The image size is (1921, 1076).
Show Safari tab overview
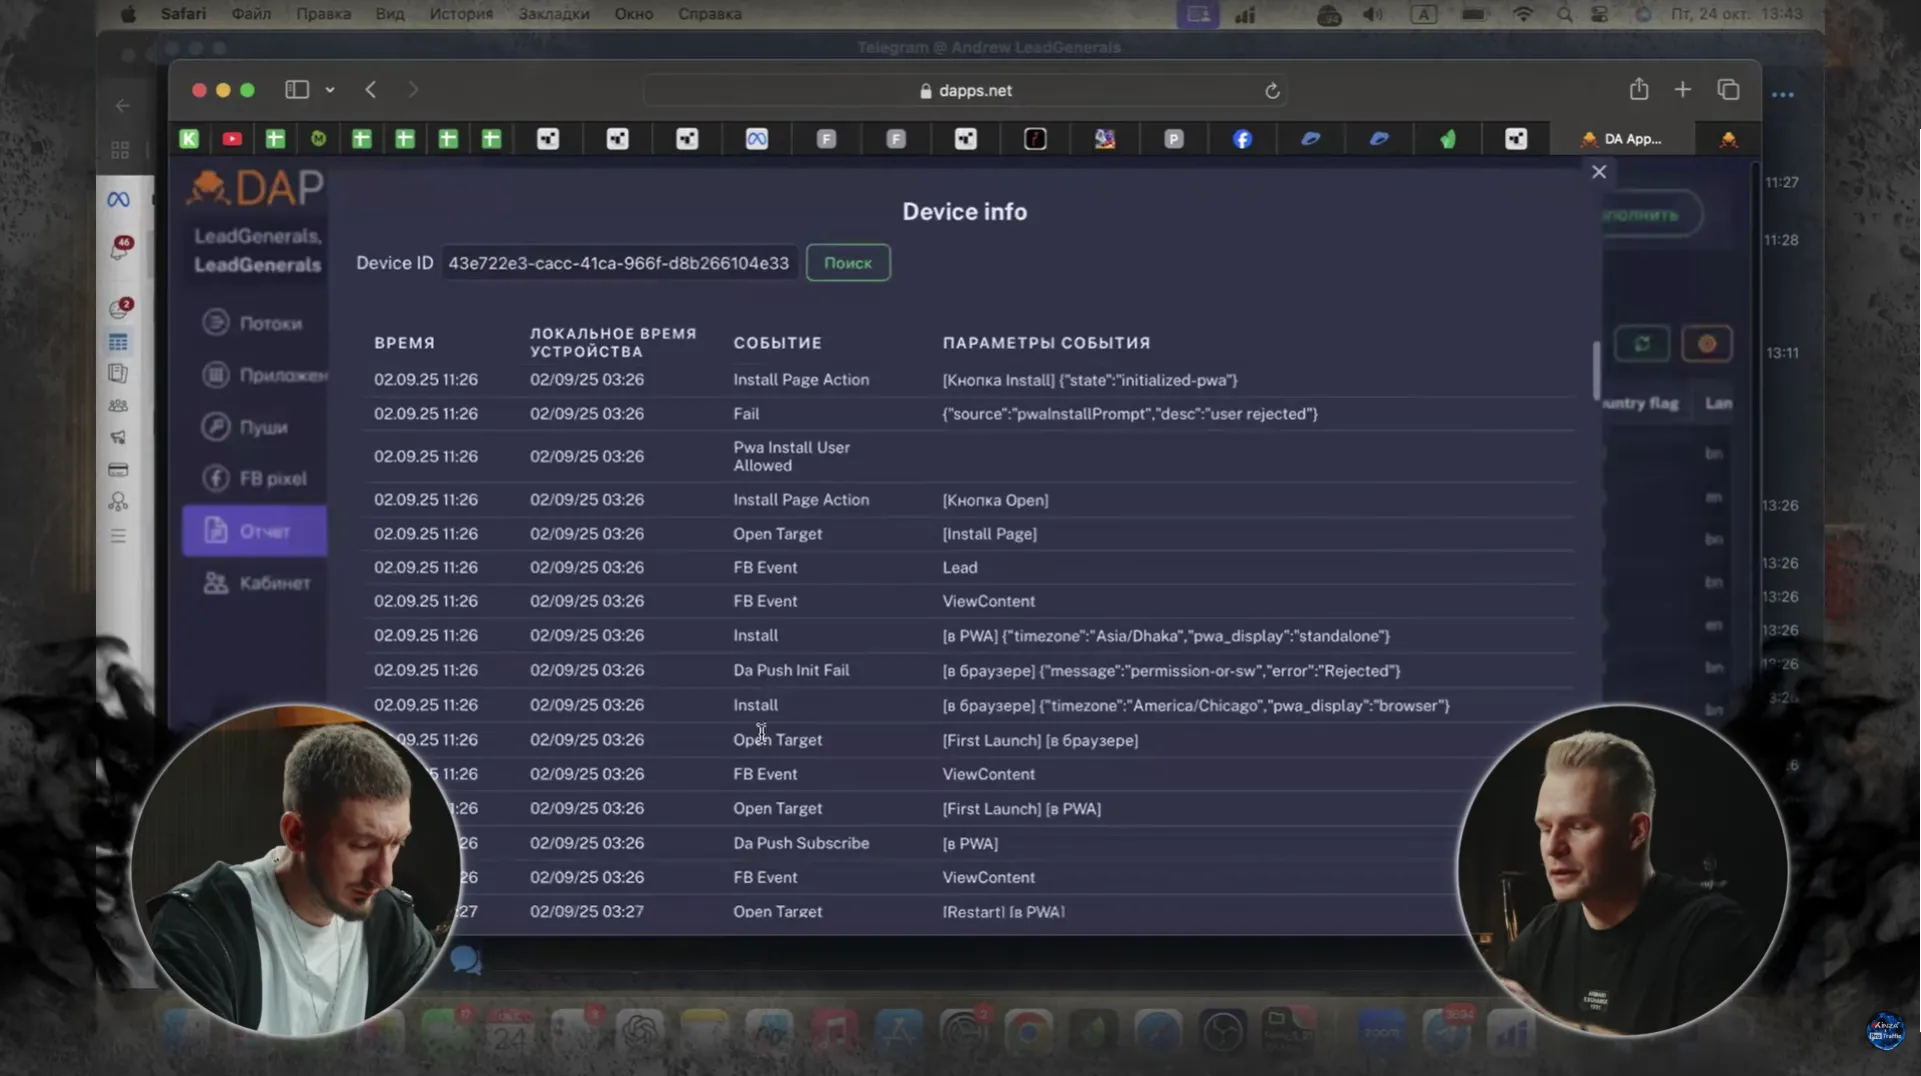click(x=1728, y=89)
